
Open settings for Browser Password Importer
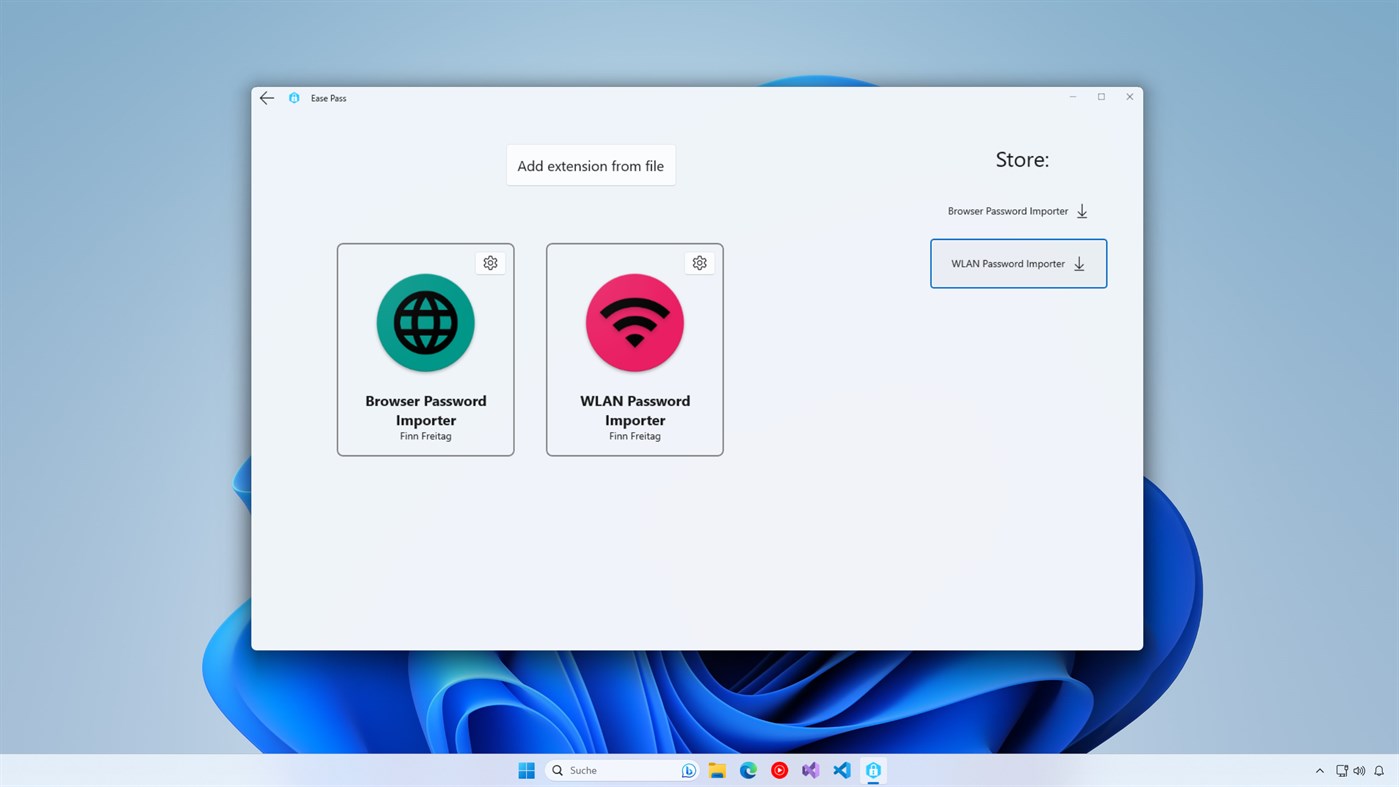490,262
